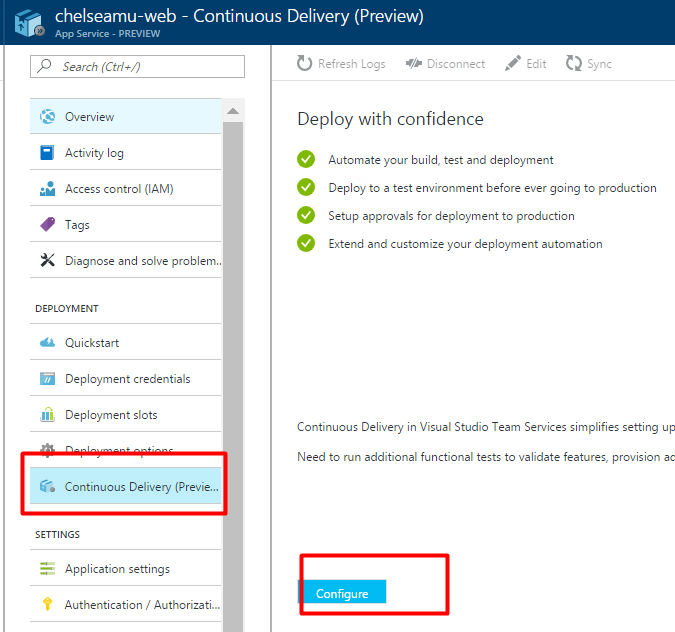Image resolution: width=675 pixels, height=632 pixels.
Task: Click Refresh Logs in toolbar
Action: click(341, 64)
